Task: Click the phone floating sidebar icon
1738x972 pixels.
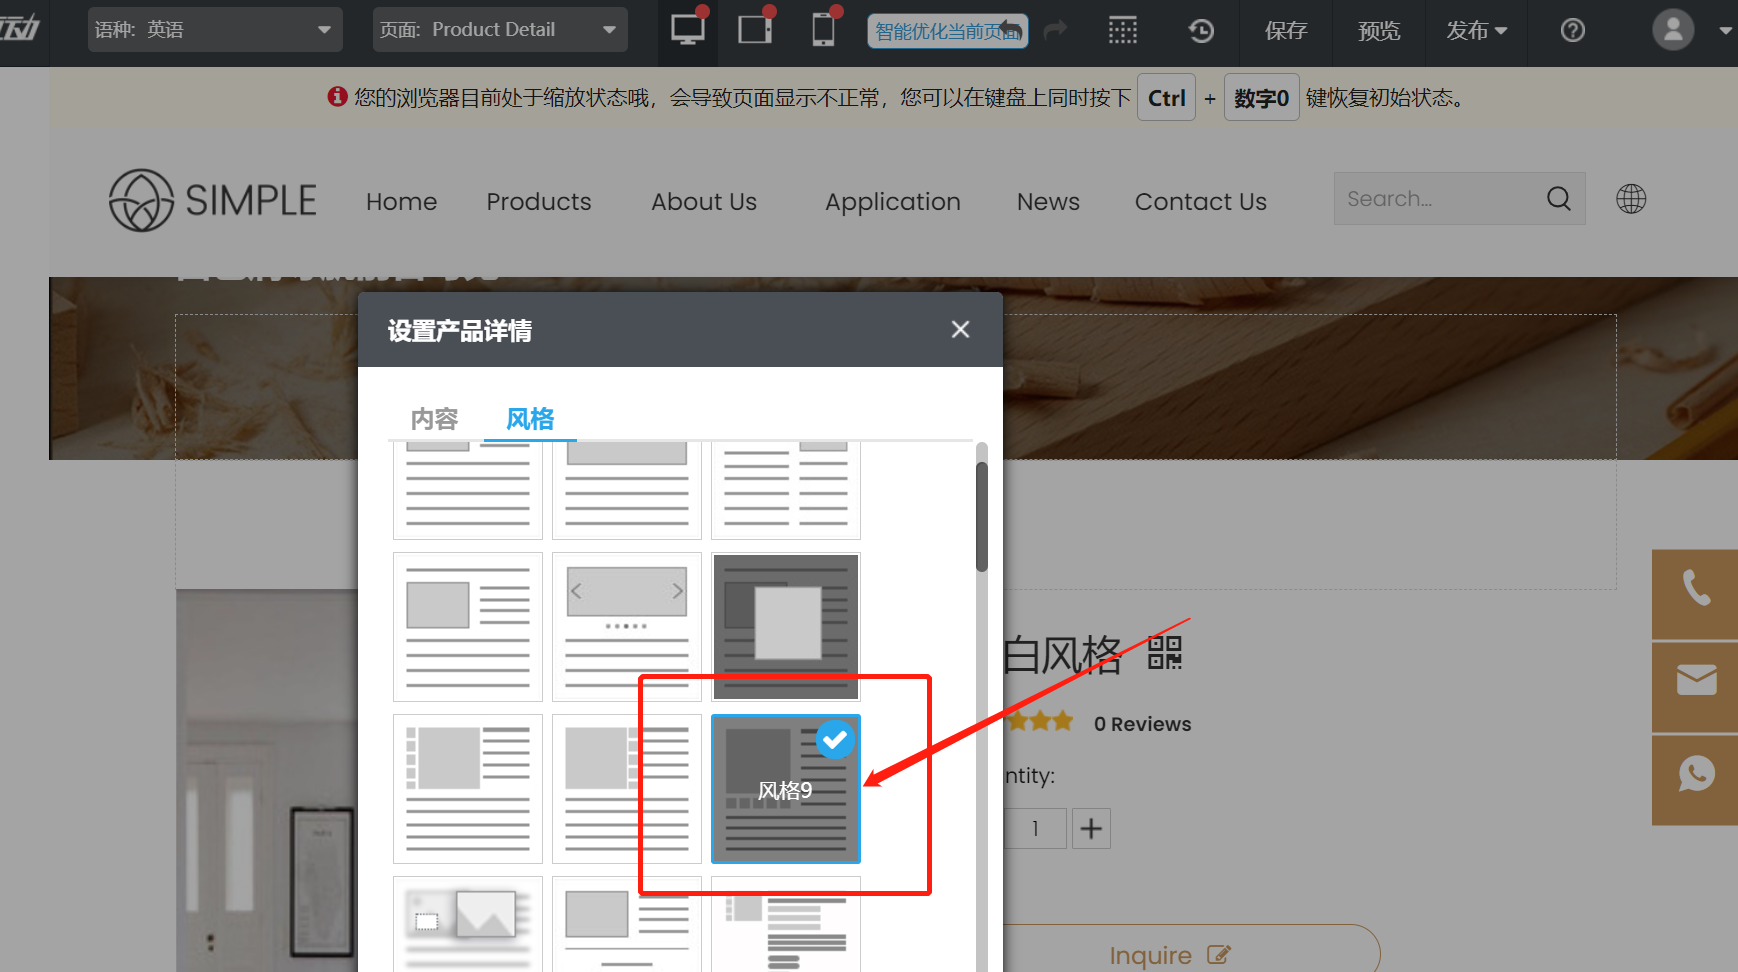Action: pos(1696,588)
